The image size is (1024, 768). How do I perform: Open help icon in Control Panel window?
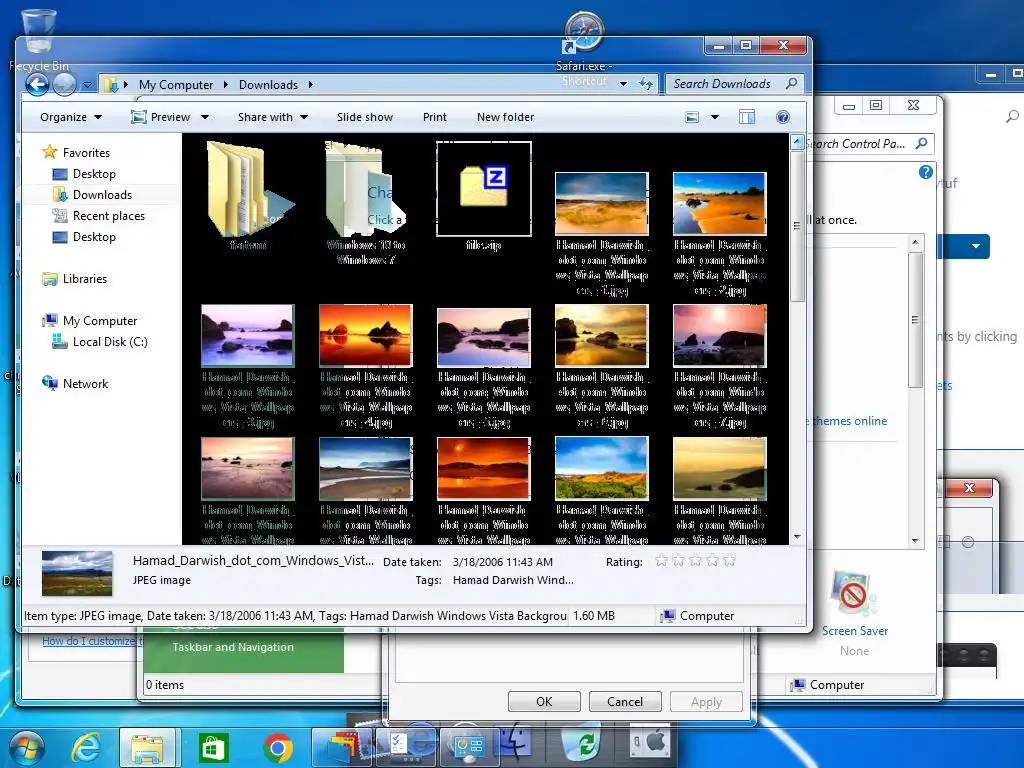point(925,172)
